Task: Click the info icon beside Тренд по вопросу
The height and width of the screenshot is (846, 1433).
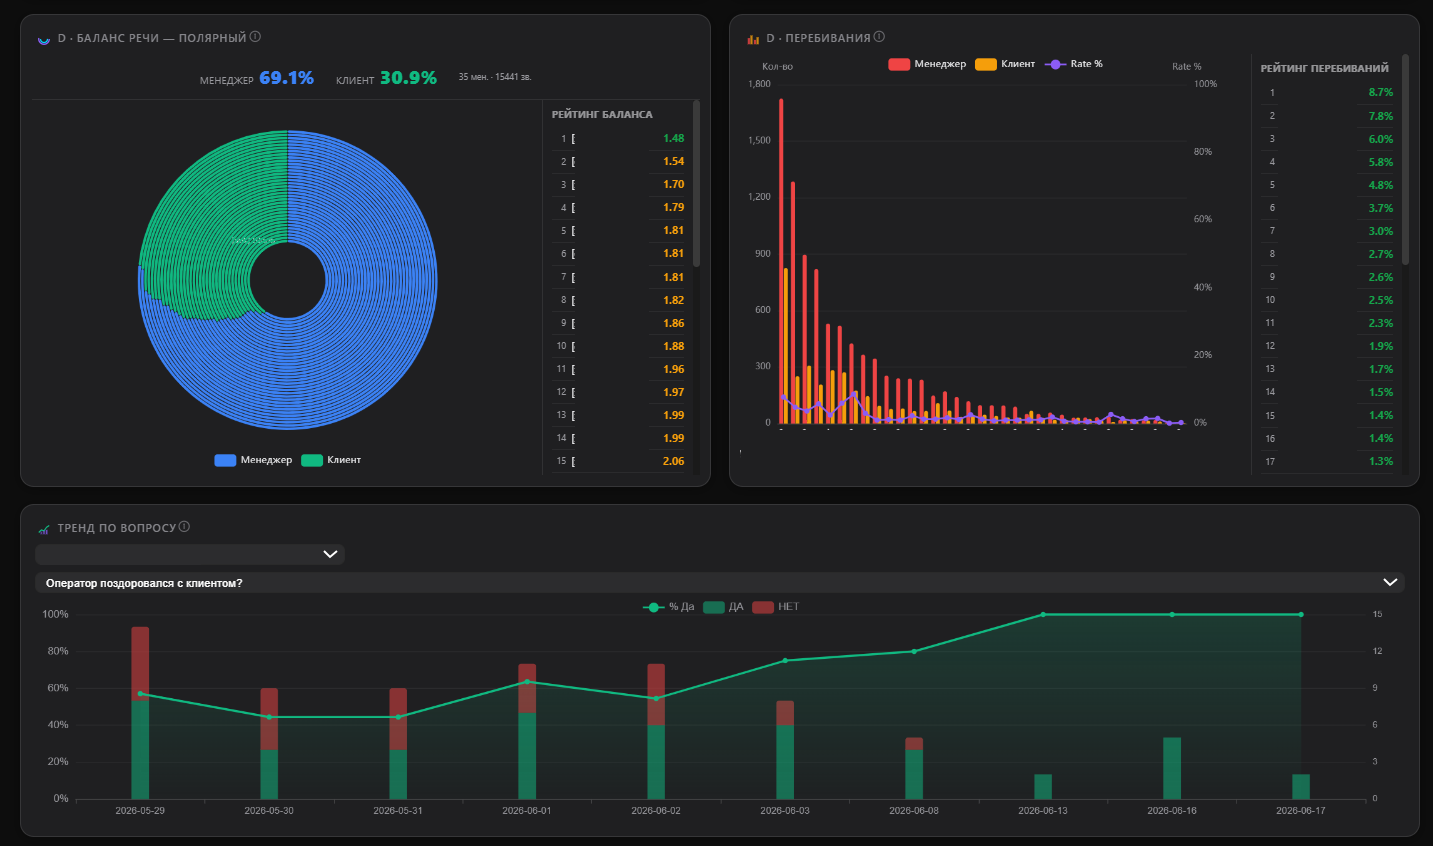Action: coord(184,527)
